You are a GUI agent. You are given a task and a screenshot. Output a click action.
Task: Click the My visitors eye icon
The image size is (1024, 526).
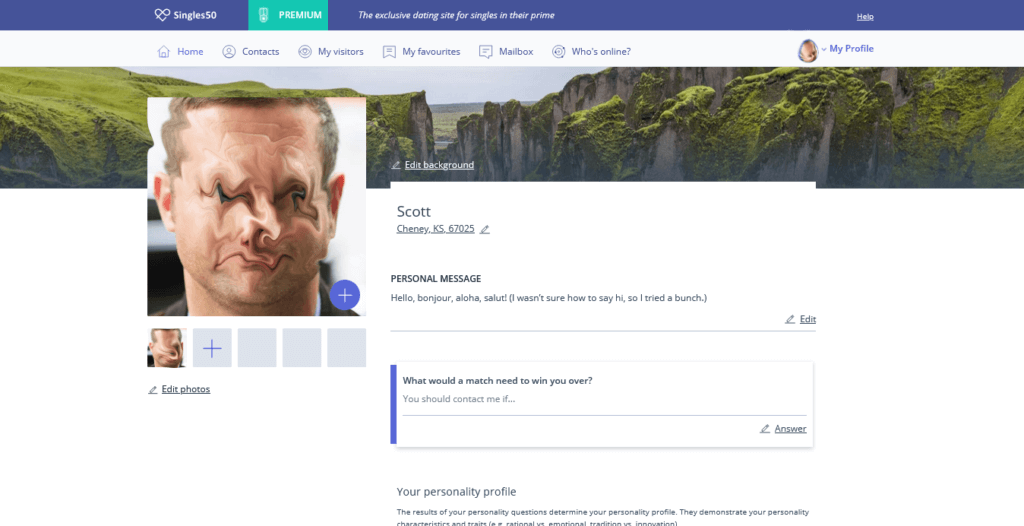[x=305, y=52]
